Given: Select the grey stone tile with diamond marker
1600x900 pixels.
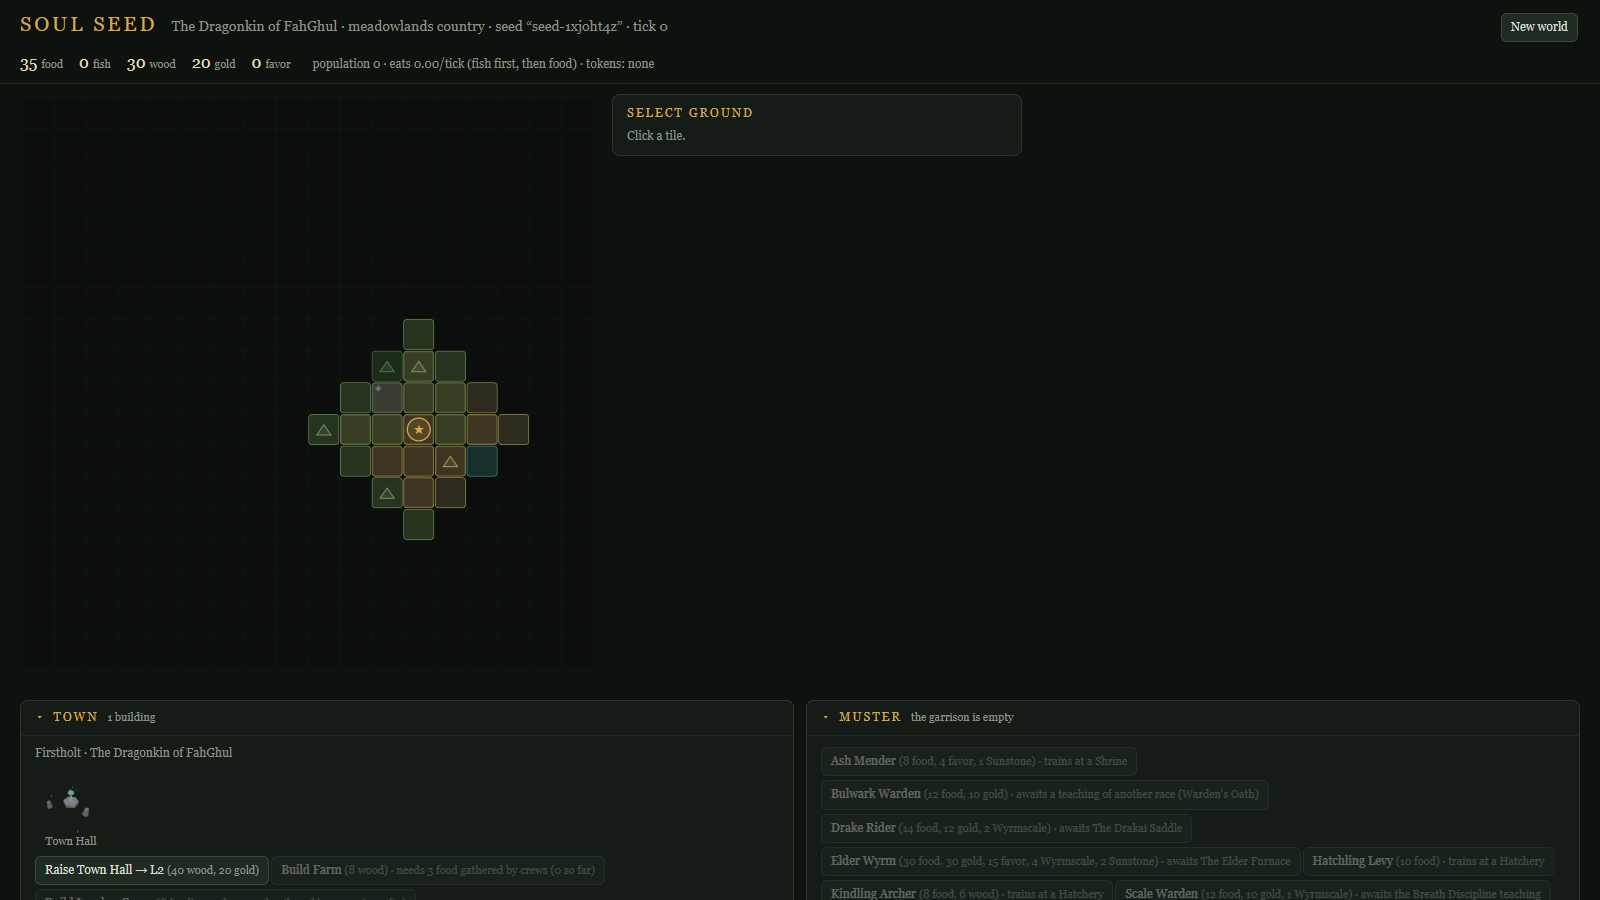Looking at the screenshot, I should point(387,398).
